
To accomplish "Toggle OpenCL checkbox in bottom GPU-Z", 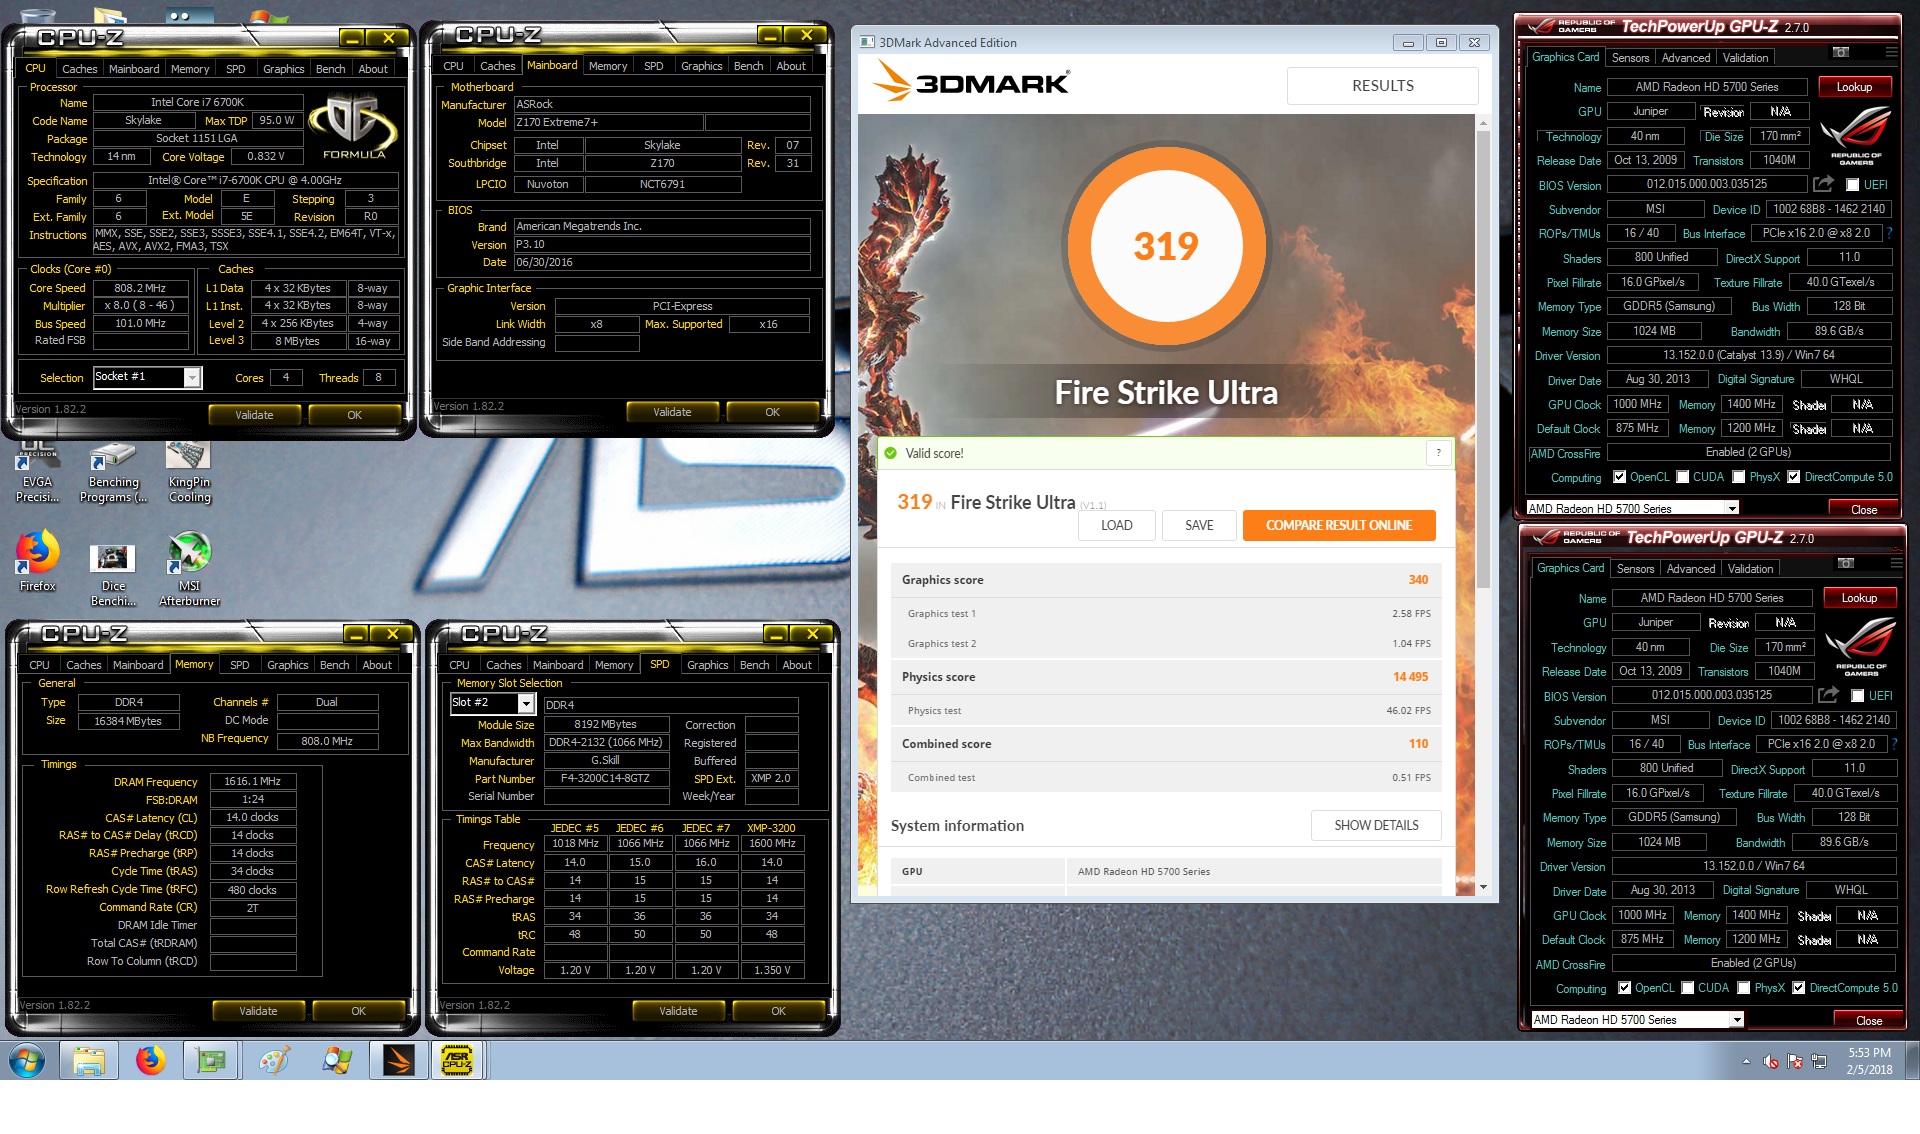I will (1625, 988).
